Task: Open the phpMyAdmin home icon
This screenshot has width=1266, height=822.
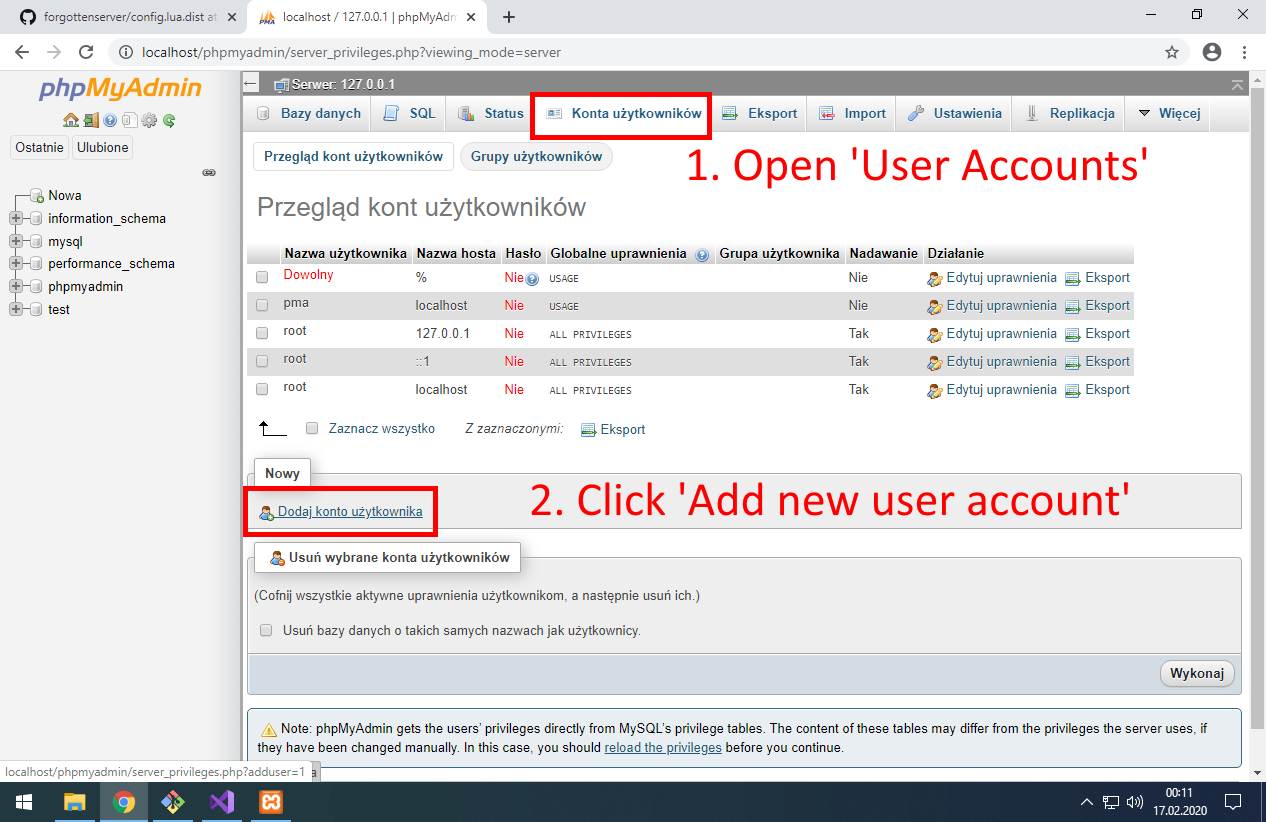Action: click(71, 120)
